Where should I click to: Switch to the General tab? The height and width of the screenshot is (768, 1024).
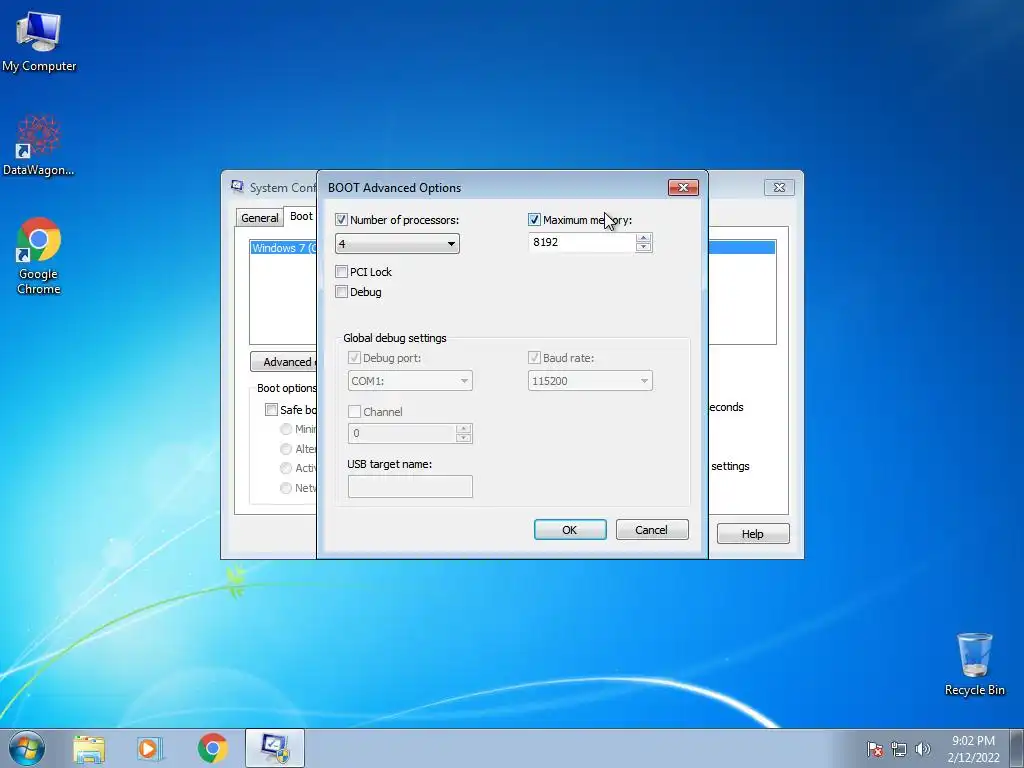tap(259, 217)
